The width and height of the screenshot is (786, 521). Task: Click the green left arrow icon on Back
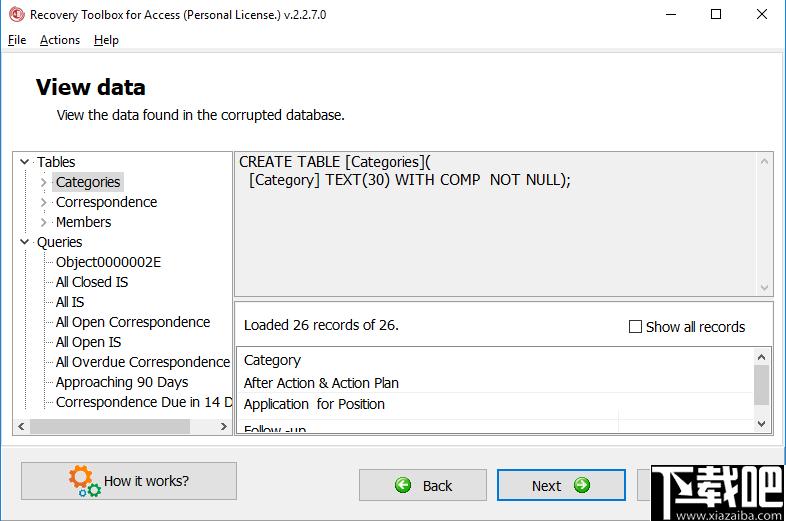[x=403, y=485]
